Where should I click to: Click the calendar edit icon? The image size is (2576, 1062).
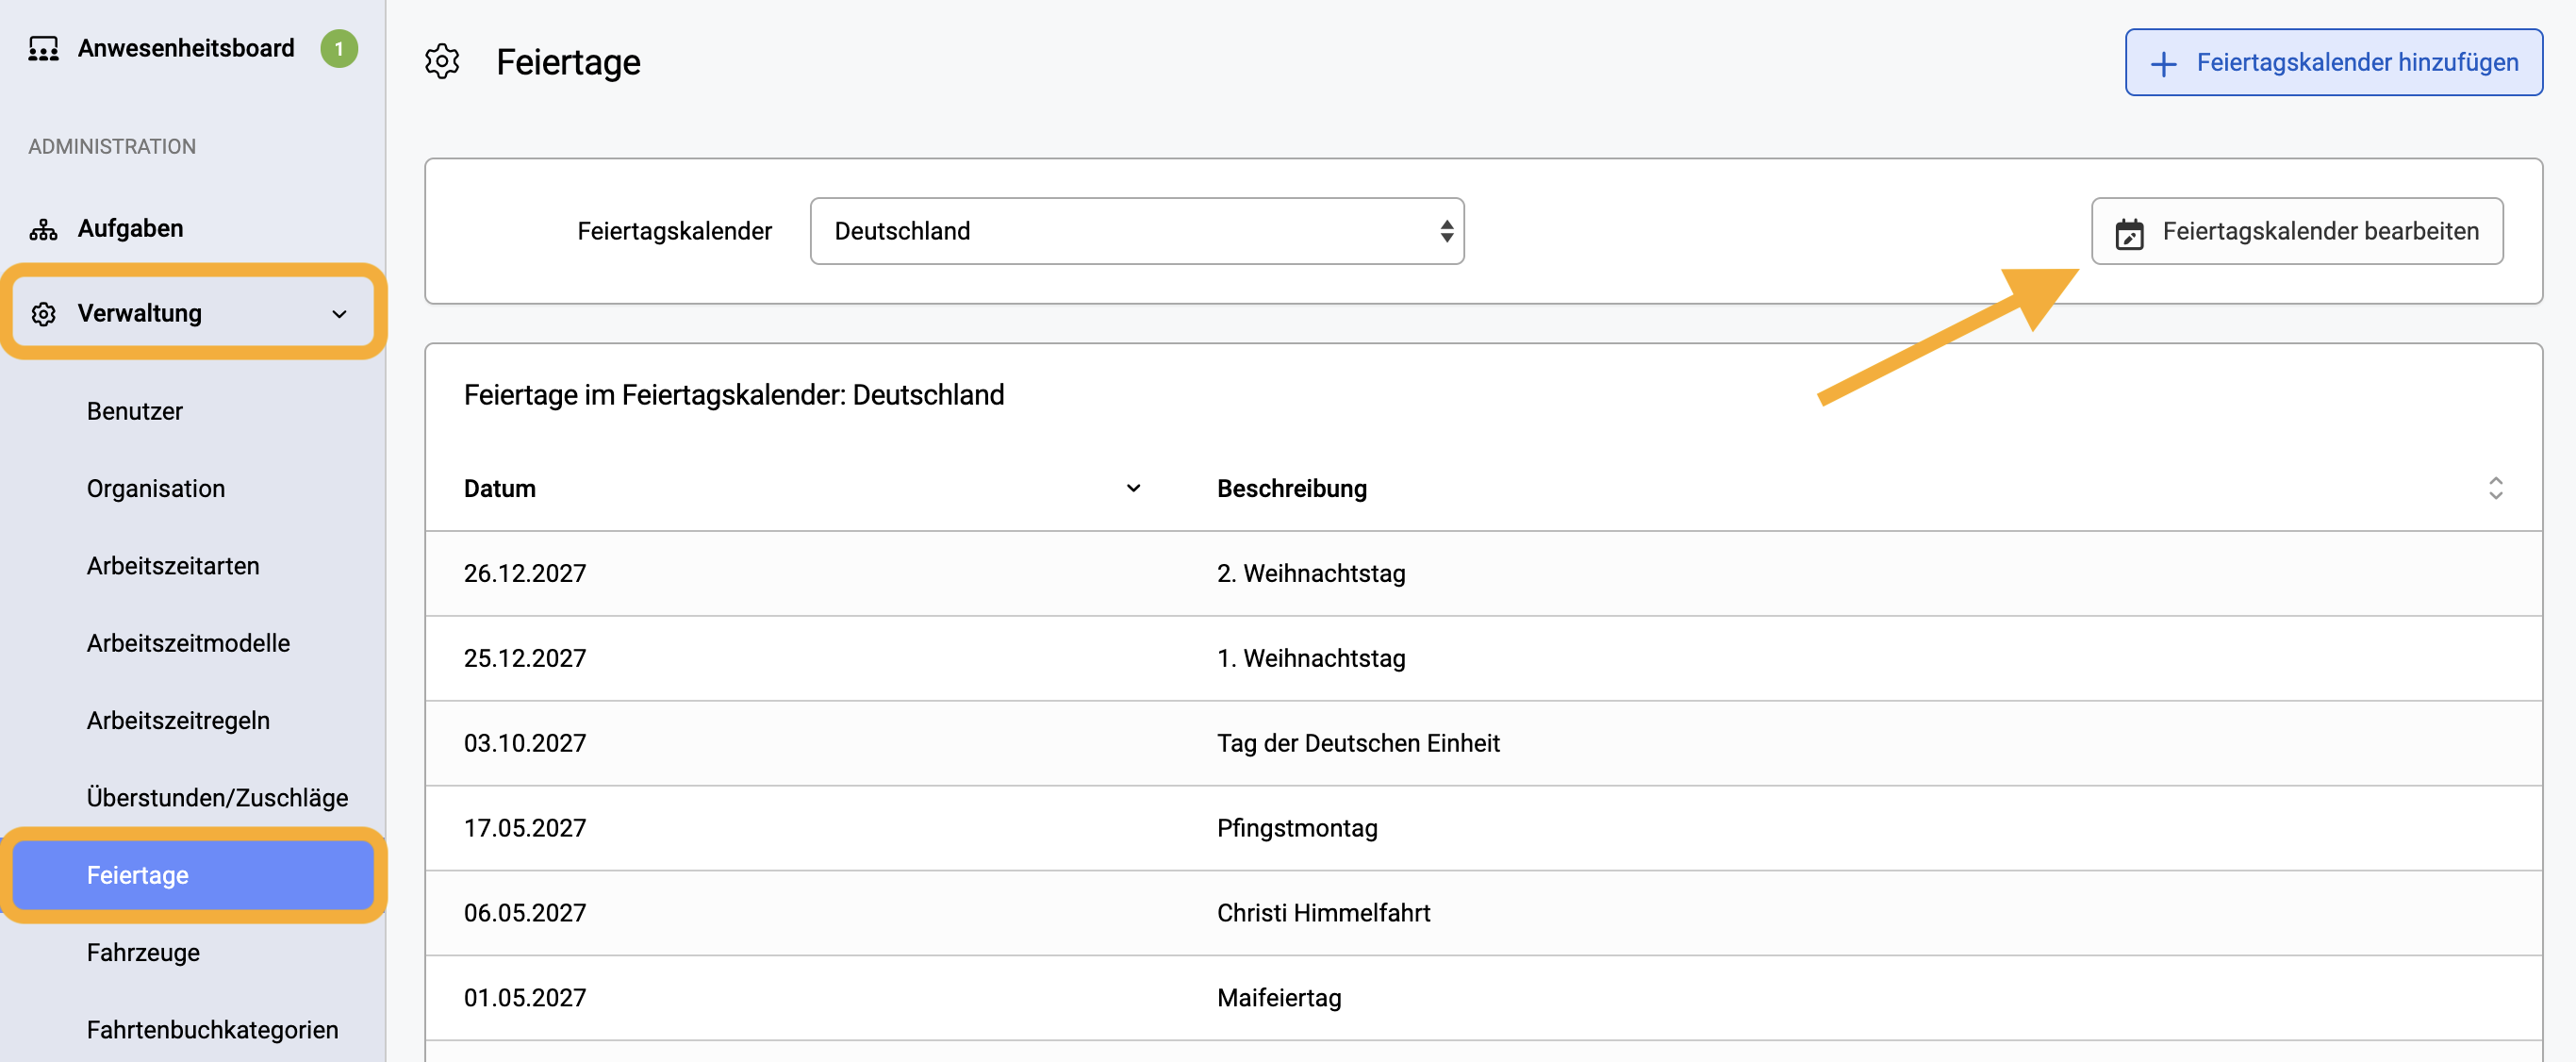2129,233
